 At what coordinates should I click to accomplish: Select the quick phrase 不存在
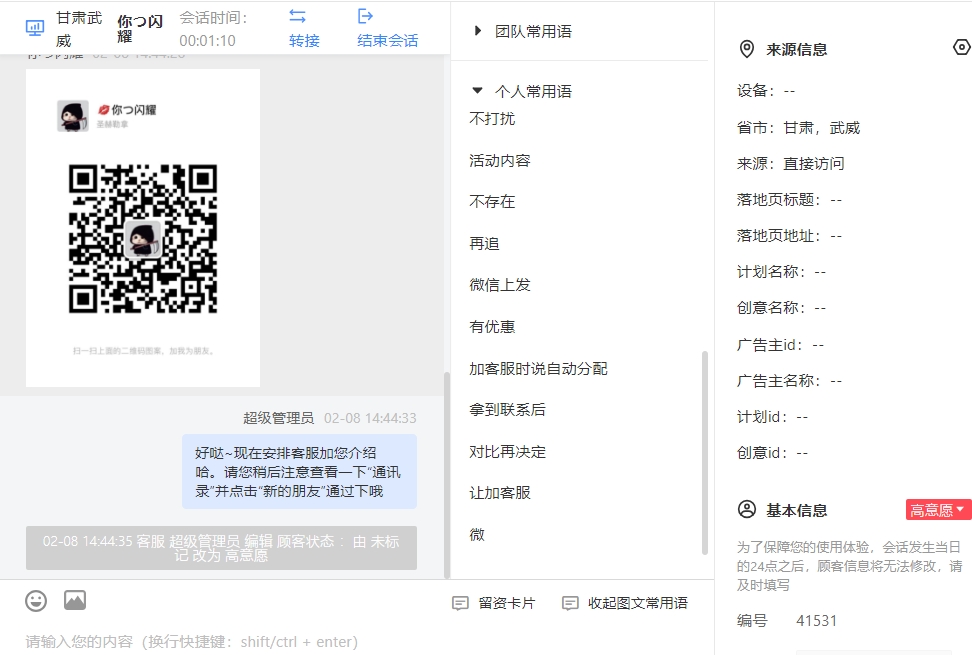(x=492, y=201)
